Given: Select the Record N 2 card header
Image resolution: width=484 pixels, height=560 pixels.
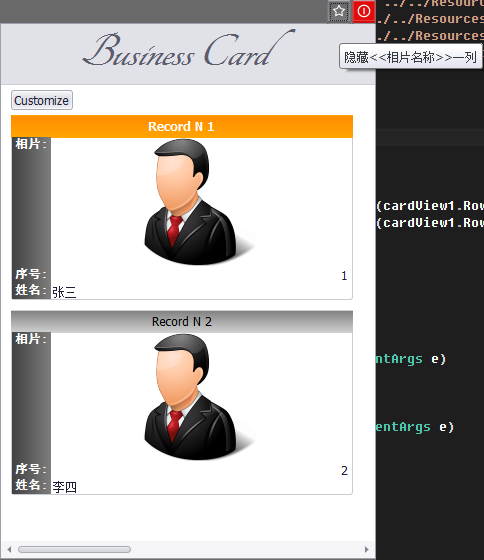Looking at the screenshot, I should coord(182,321).
